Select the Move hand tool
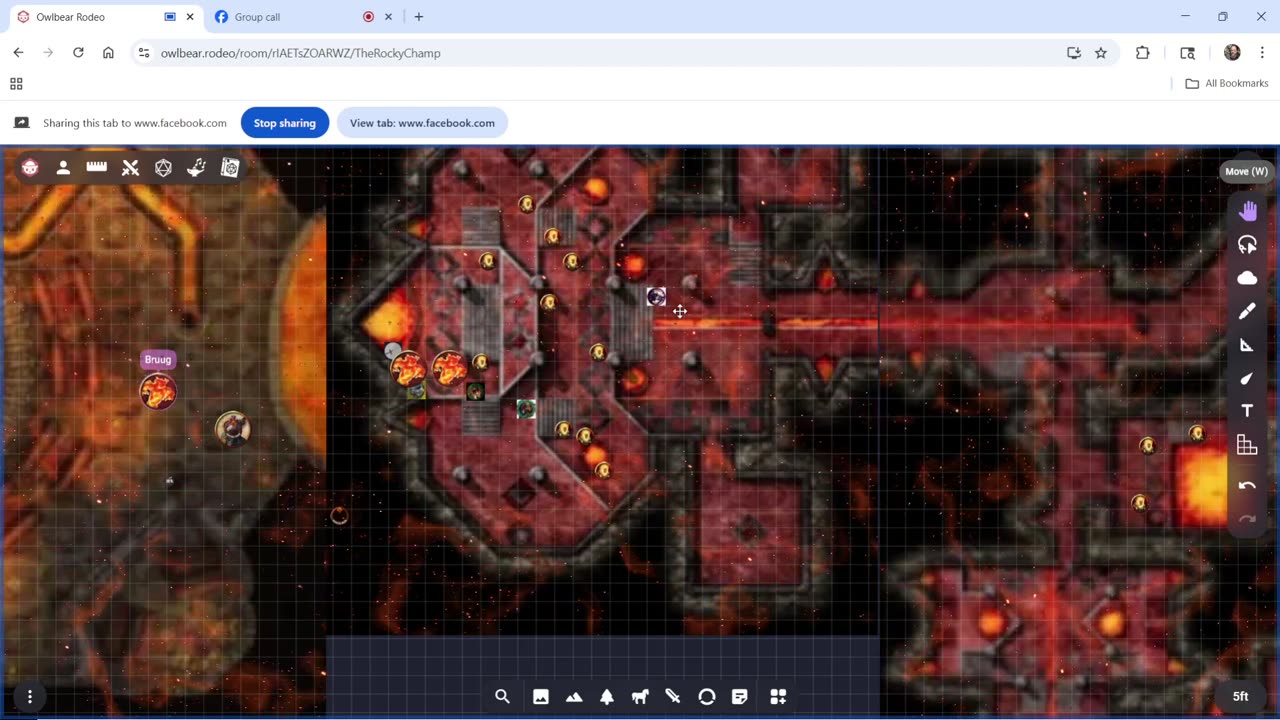This screenshot has height=720, width=1280. click(1247, 211)
